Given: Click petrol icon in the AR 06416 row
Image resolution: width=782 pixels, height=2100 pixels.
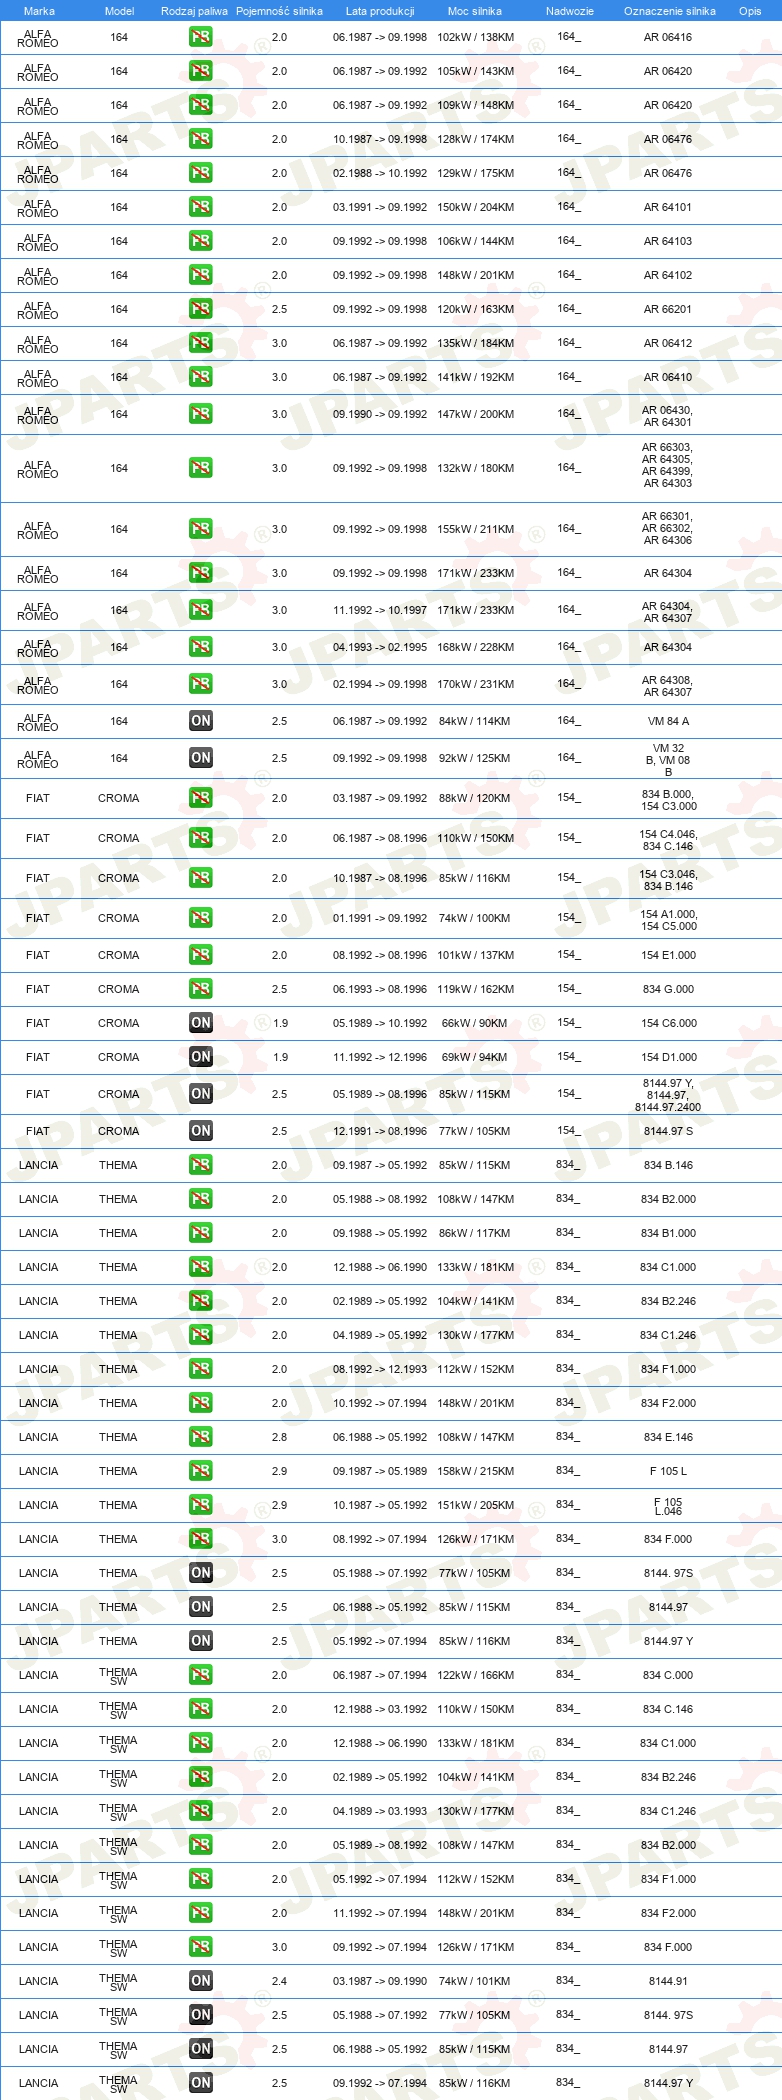Looking at the screenshot, I should pyautogui.click(x=201, y=37).
